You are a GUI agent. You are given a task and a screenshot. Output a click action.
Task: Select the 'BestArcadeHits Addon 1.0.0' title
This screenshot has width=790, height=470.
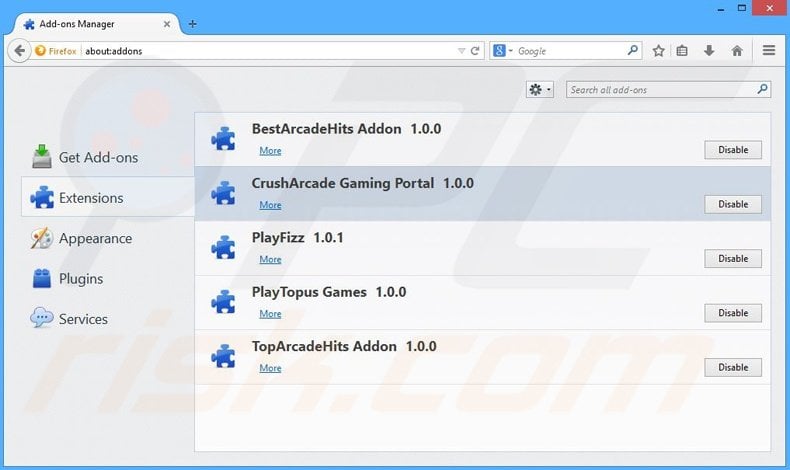tap(346, 129)
